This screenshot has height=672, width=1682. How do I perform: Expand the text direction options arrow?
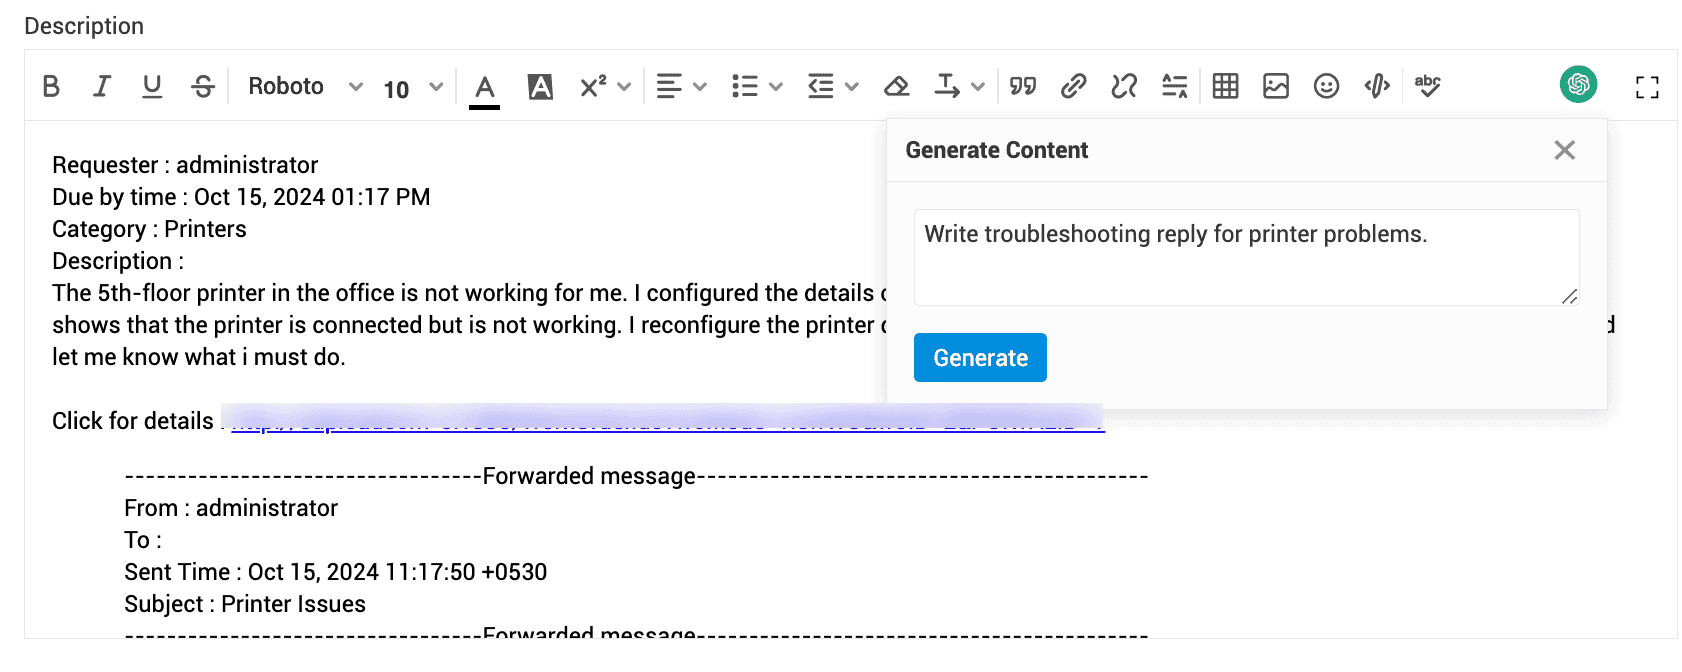[x=978, y=87]
